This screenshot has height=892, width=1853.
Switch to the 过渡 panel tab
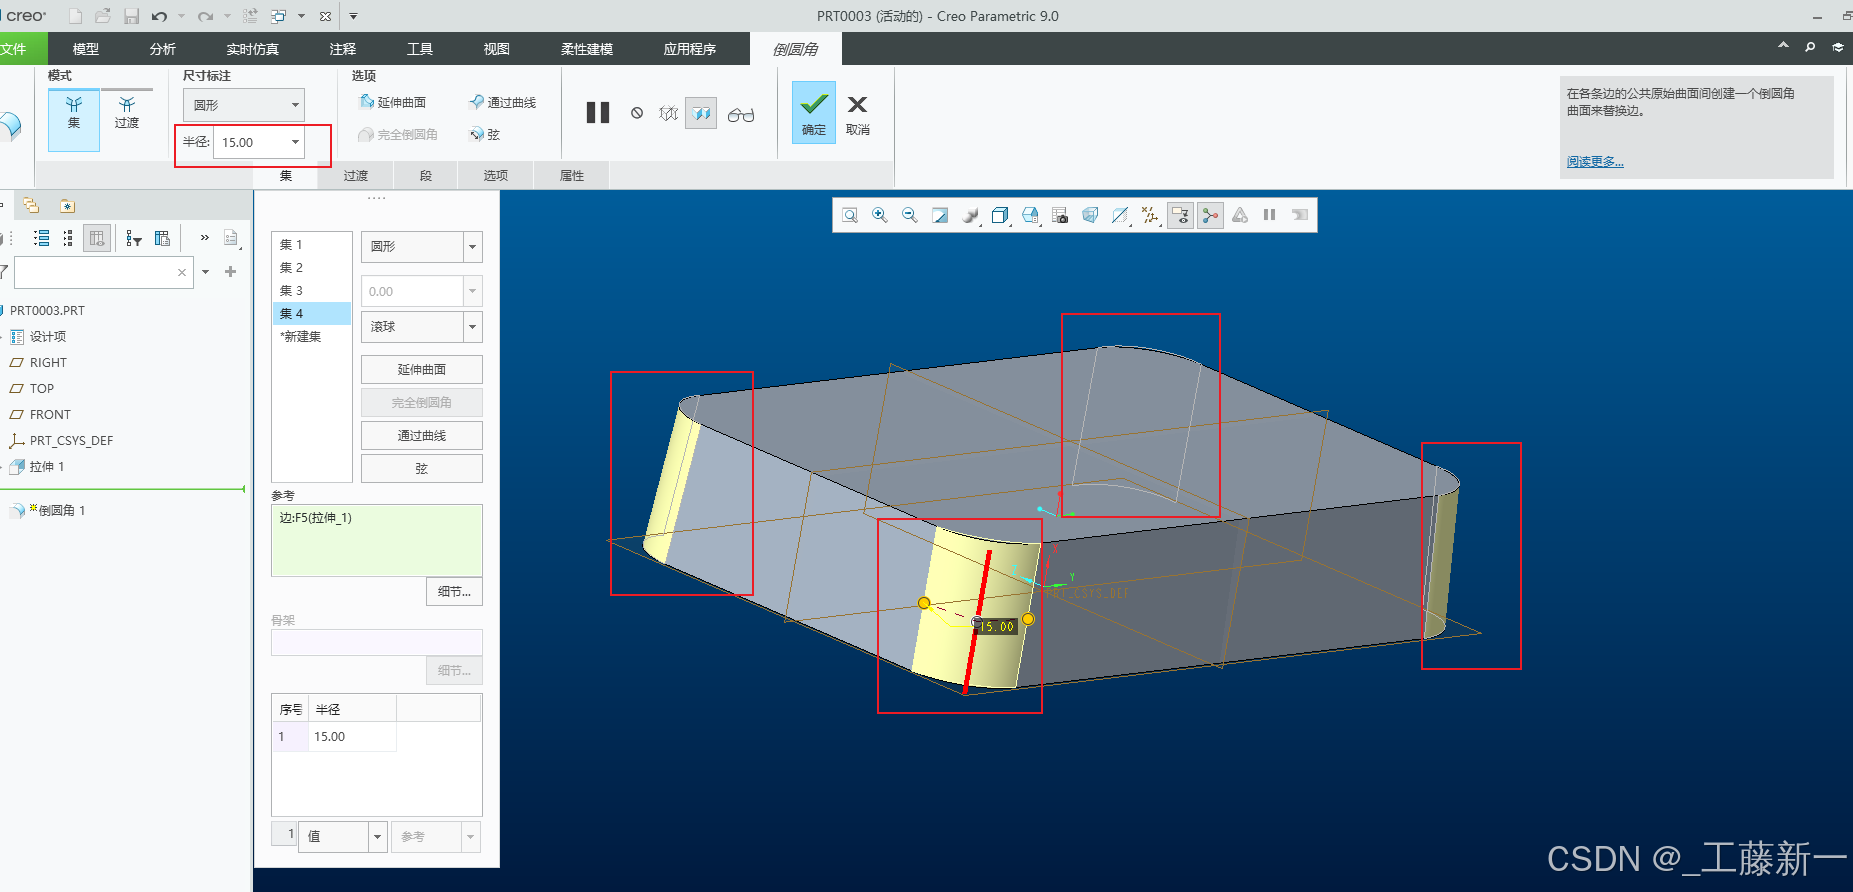tap(356, 175)
